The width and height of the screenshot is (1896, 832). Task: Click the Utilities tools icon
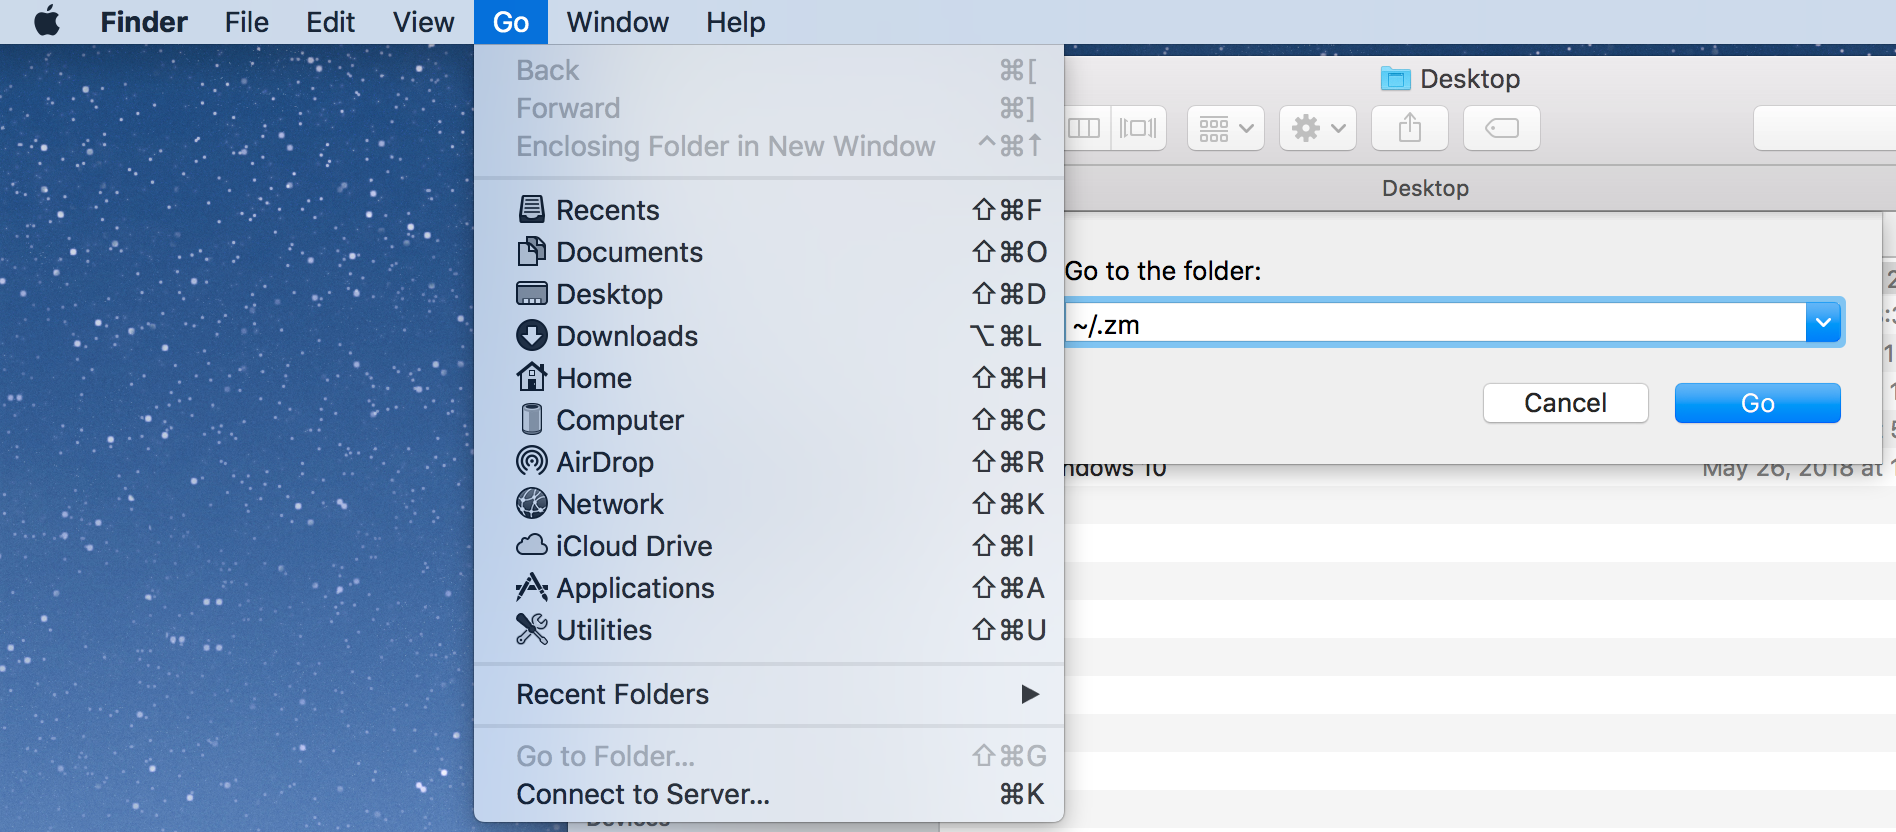[x=531, y=629]
